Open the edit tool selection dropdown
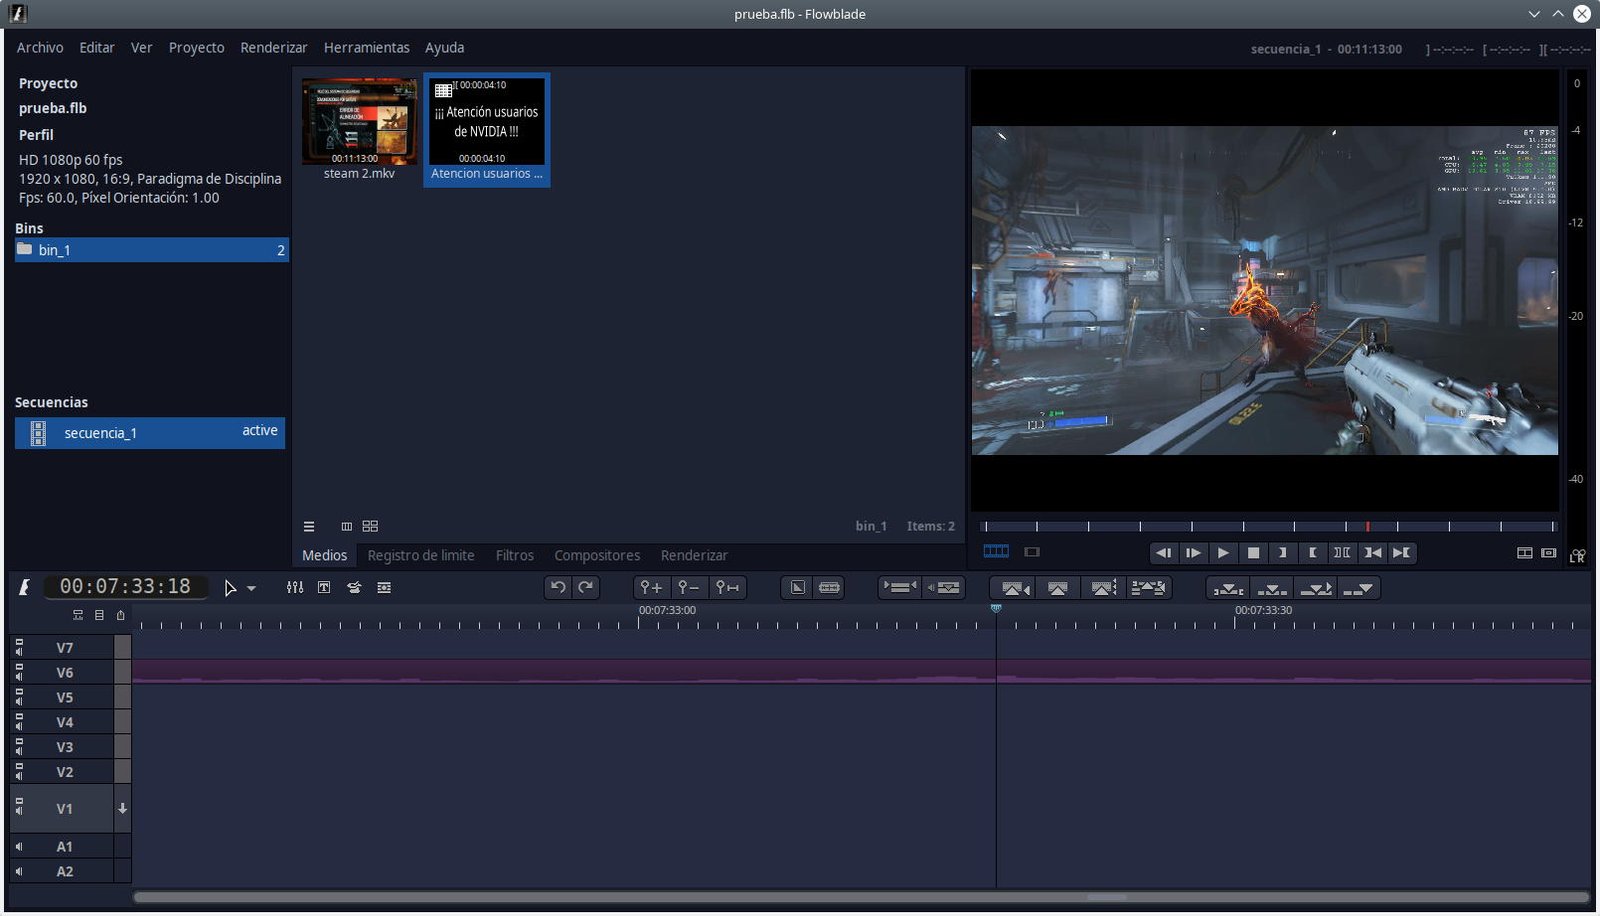 pos(251,589)
